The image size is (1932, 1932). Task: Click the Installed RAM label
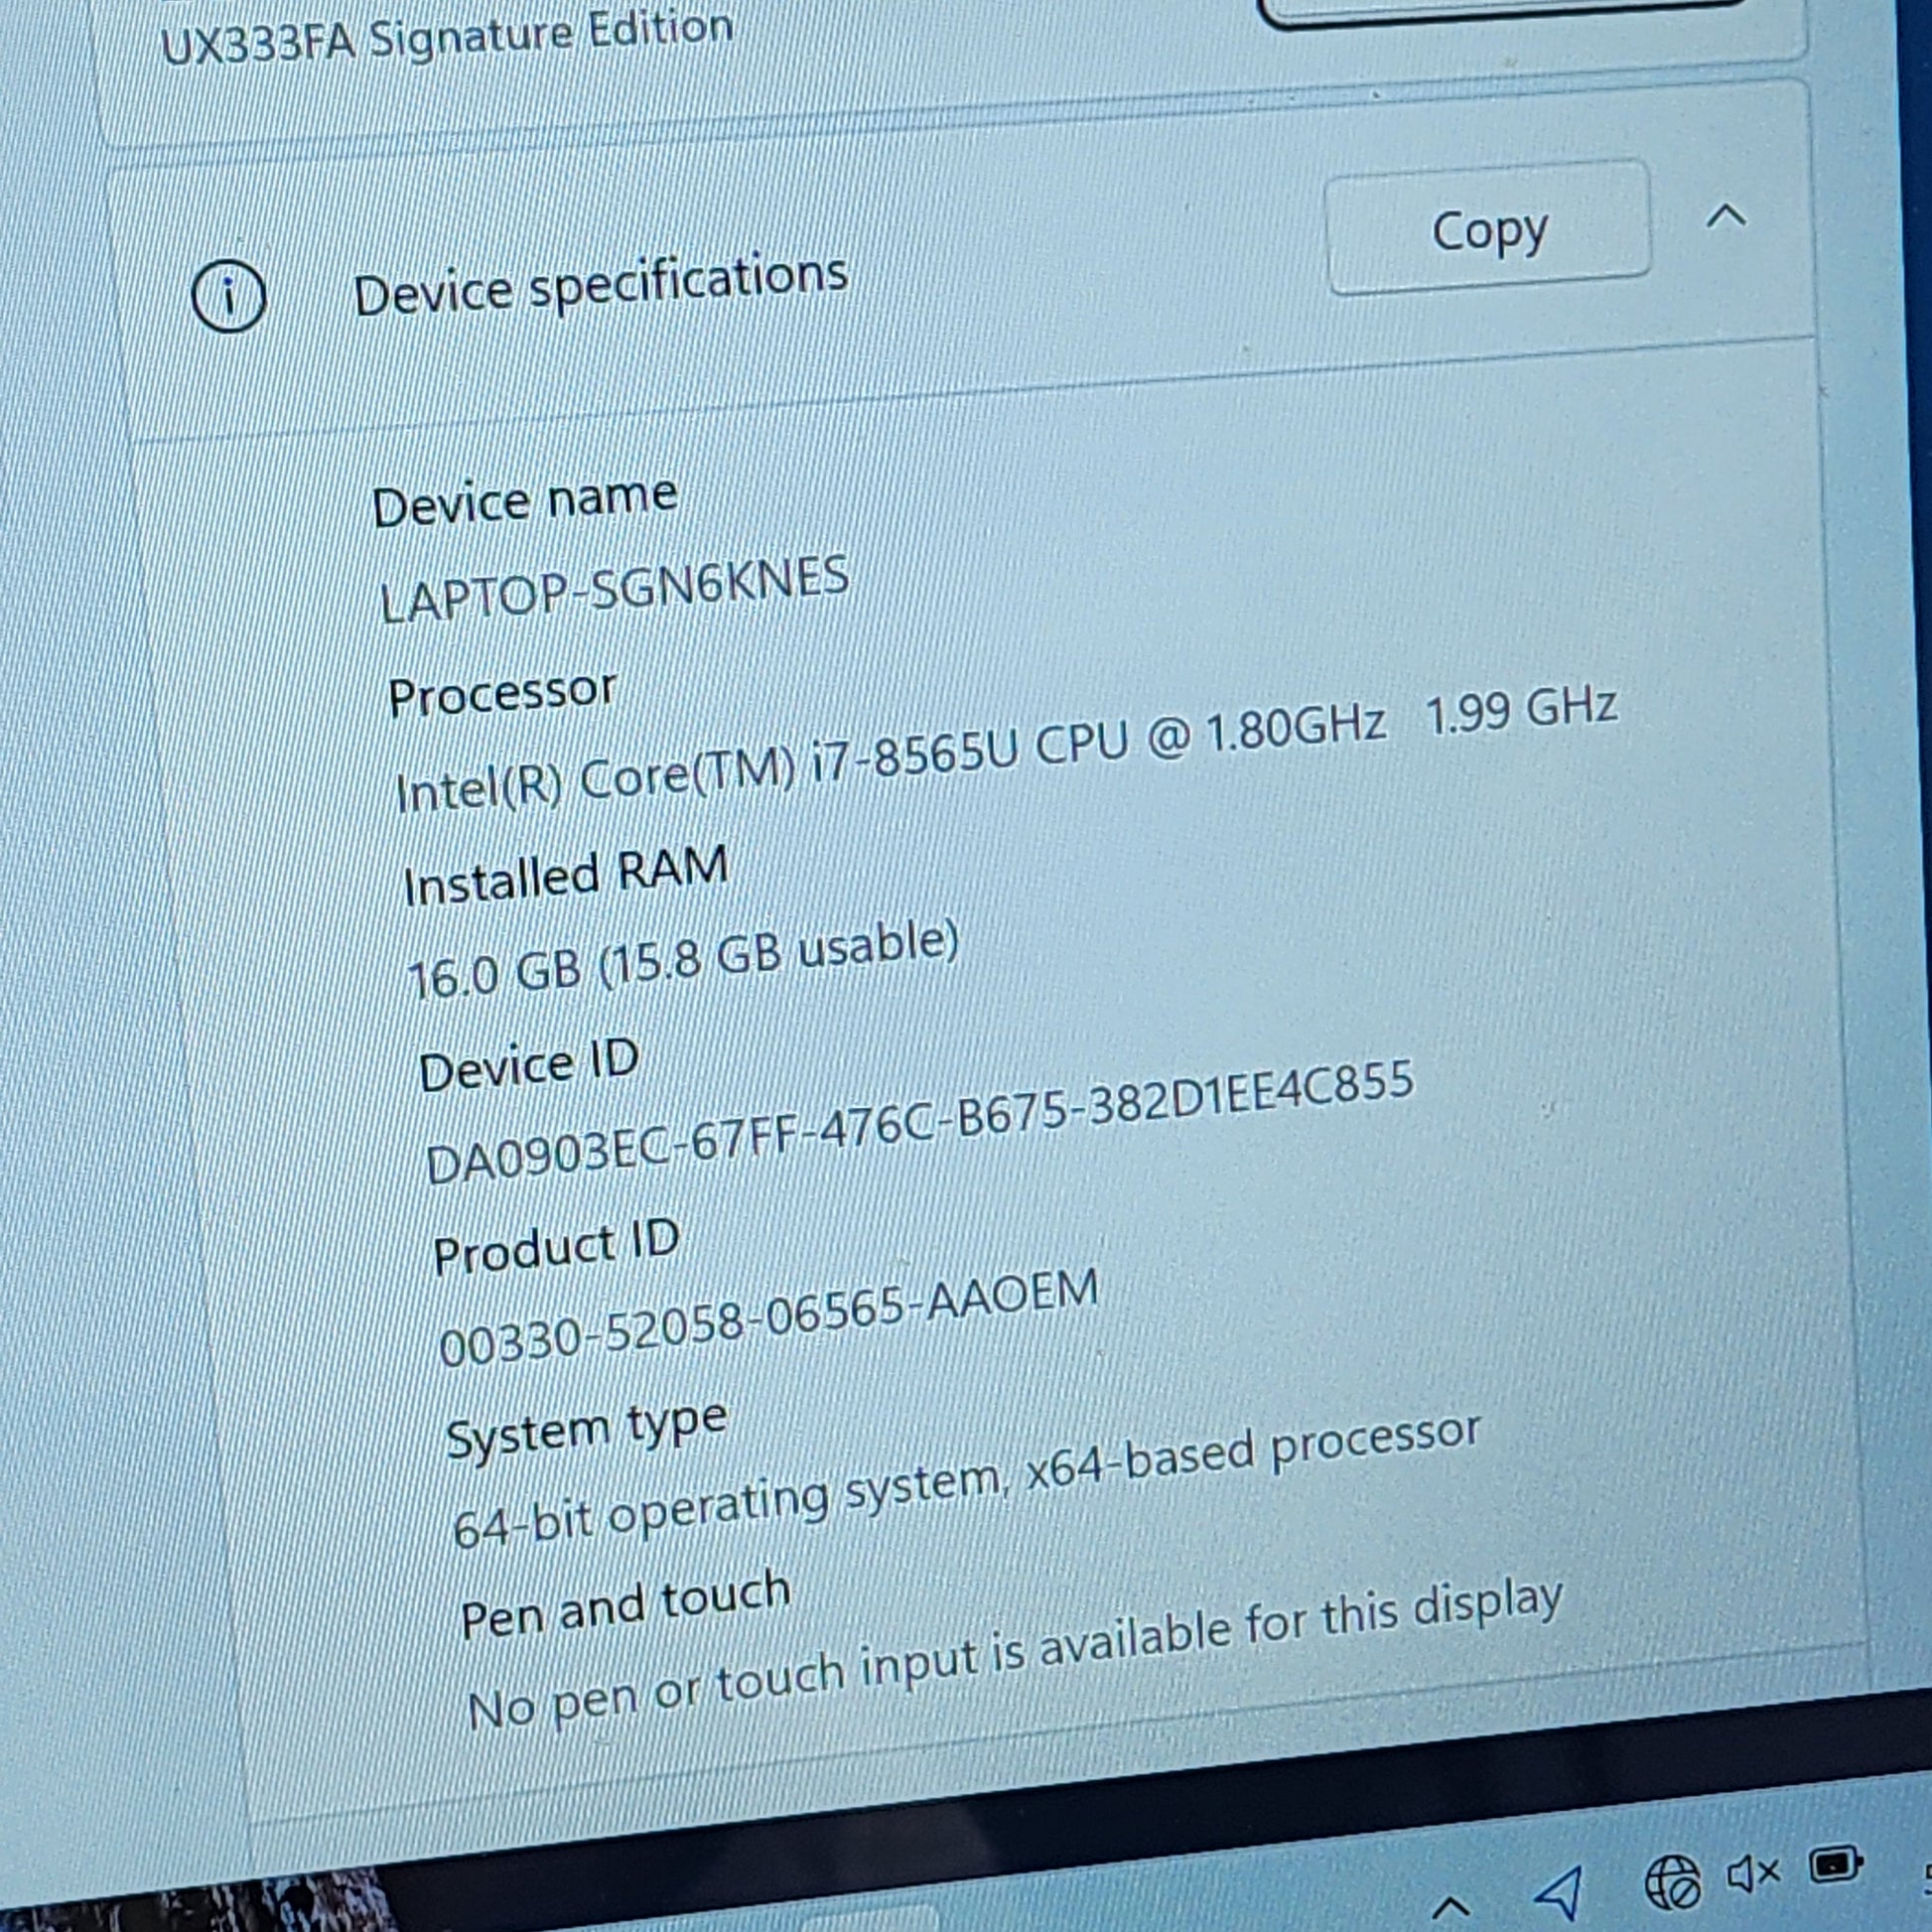565,875
